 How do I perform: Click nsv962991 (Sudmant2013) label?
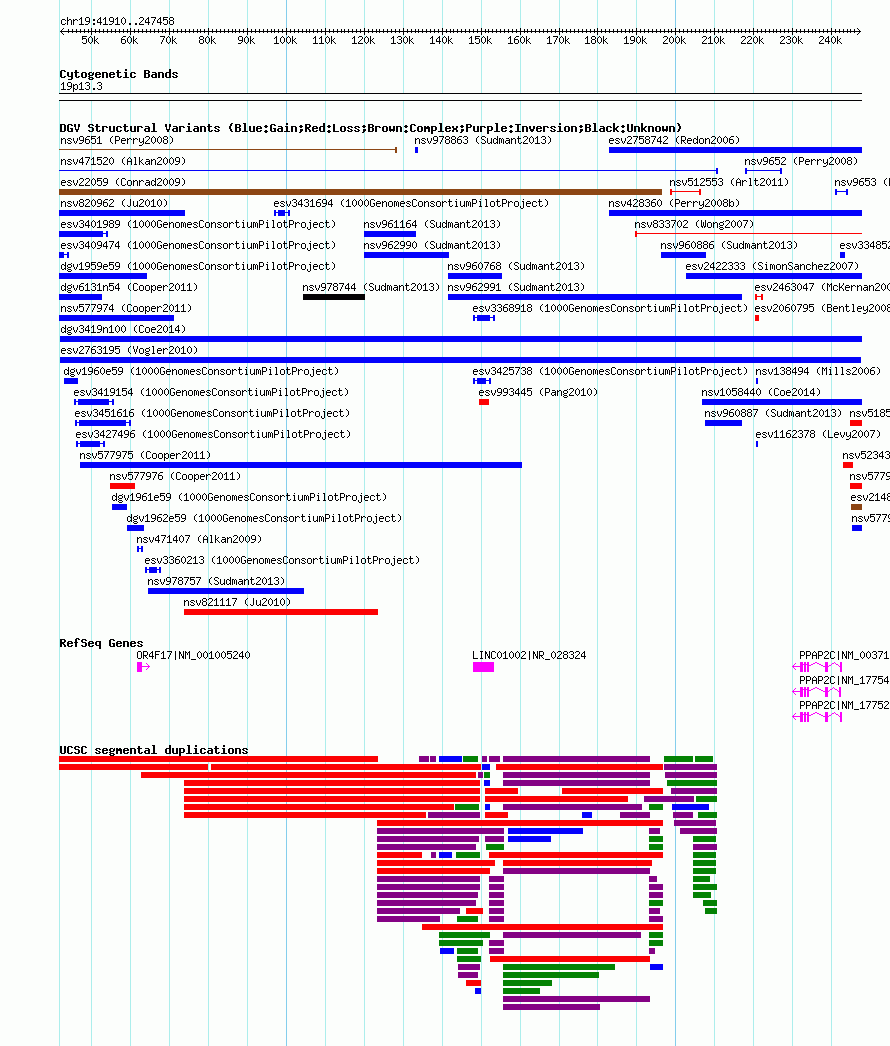pyautogui.click(x=516, y=288)
